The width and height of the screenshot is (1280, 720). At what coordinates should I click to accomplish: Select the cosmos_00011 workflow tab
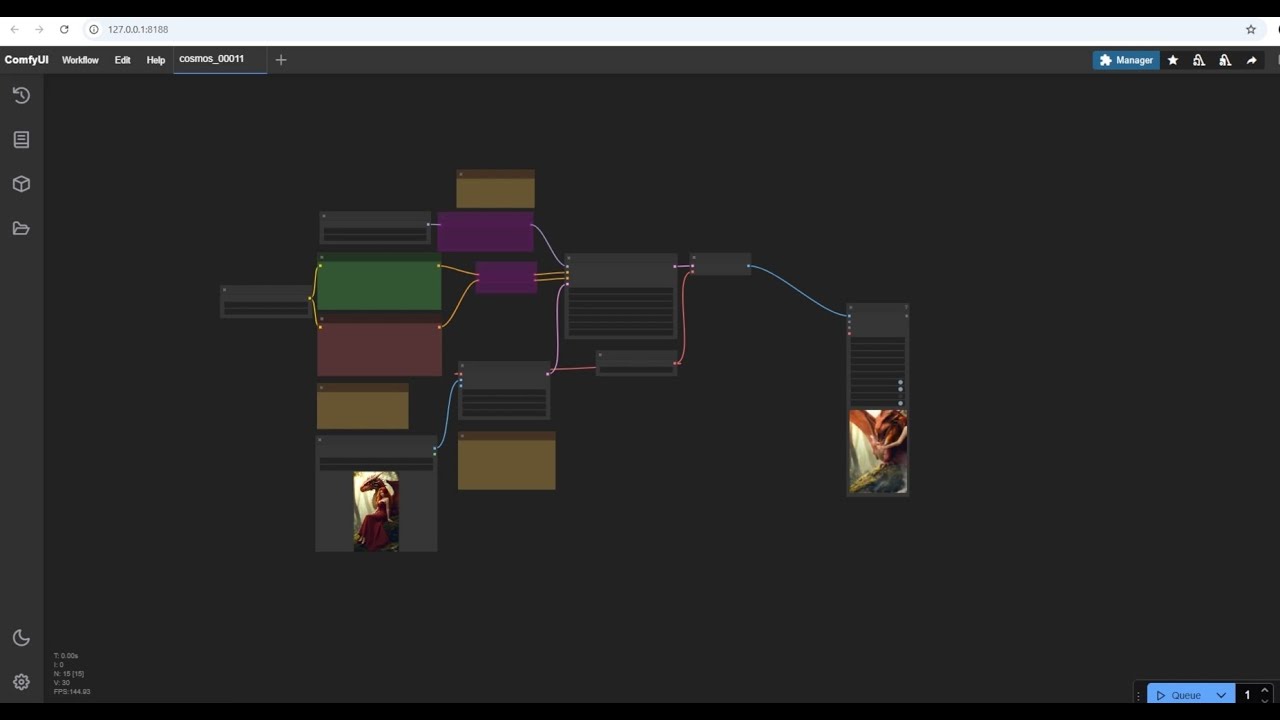click(x=220, y=59)
